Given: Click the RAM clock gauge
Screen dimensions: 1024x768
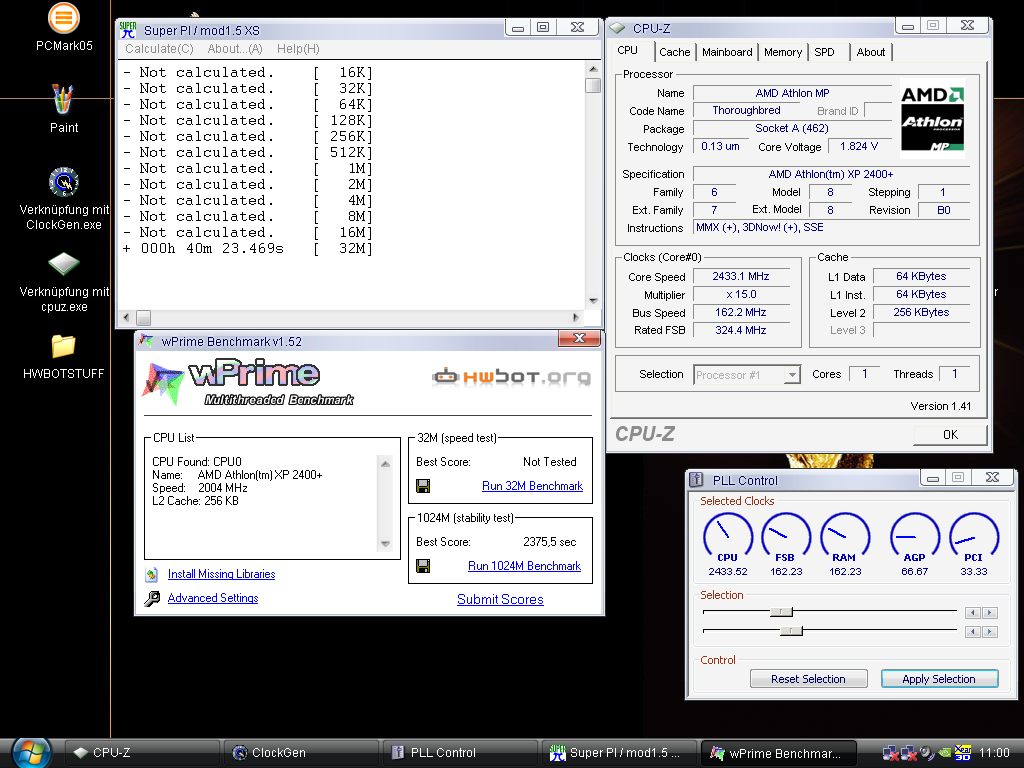Looking at the screenshot, I should coord(845,537).
